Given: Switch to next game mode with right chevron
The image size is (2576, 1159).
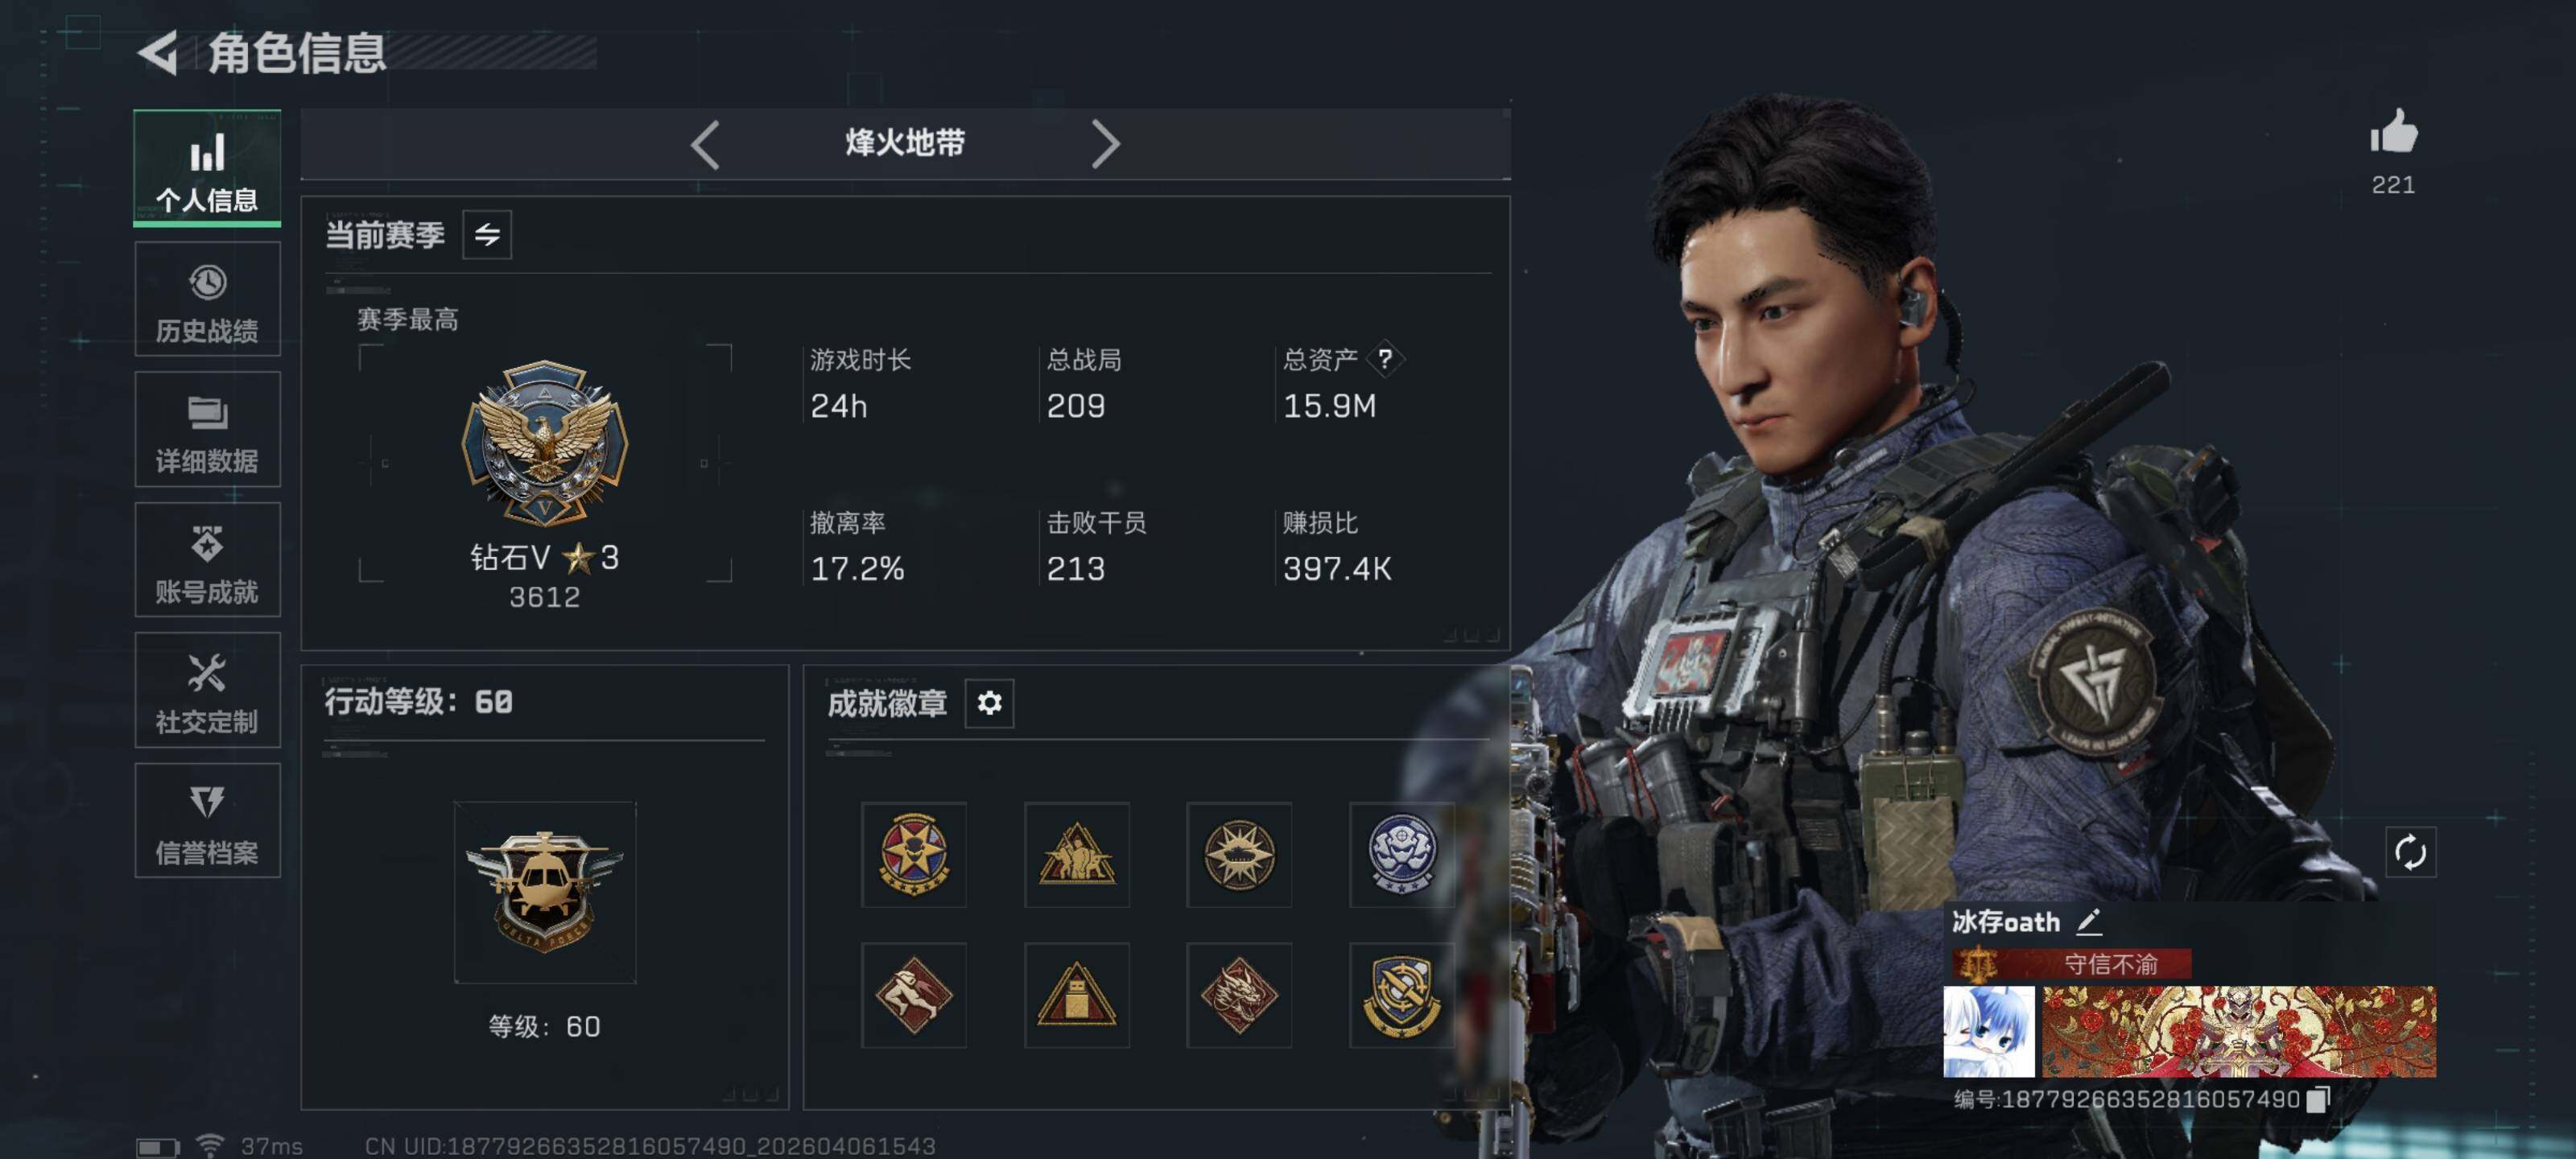Looking at the screenshot, I should point(1105,144).
